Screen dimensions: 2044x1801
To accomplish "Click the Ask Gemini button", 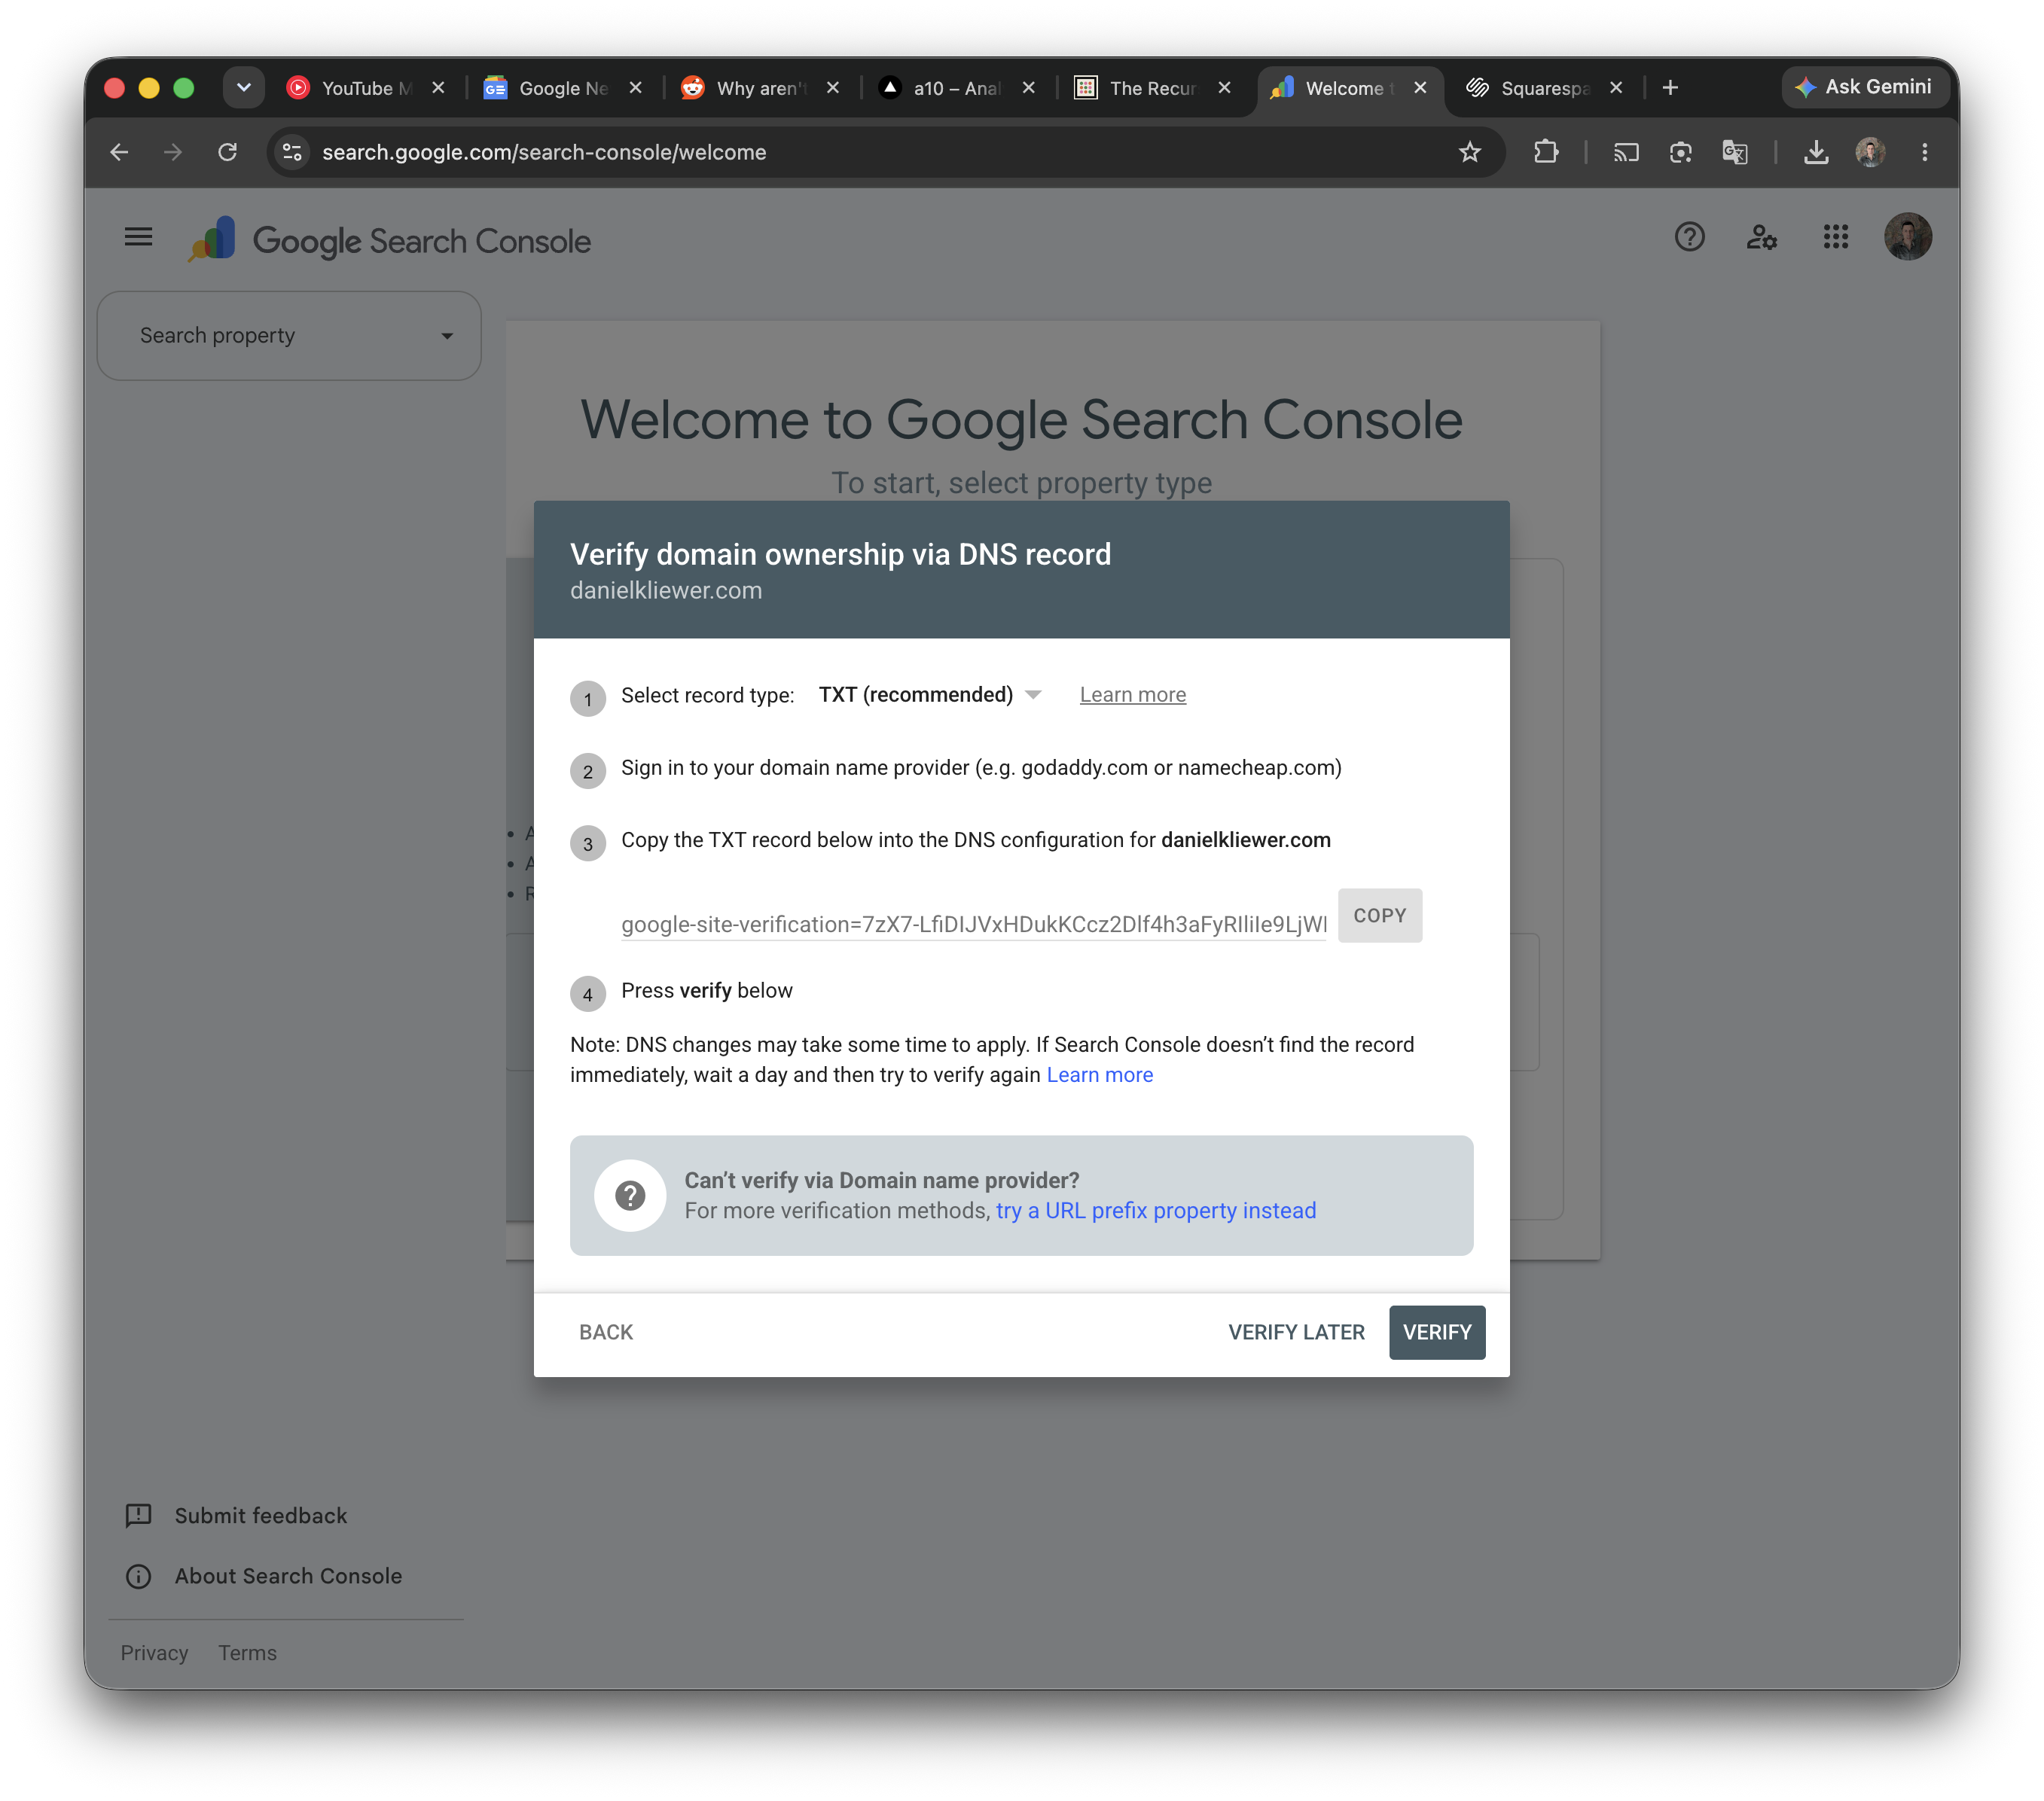I will (x=1864, y=87).
